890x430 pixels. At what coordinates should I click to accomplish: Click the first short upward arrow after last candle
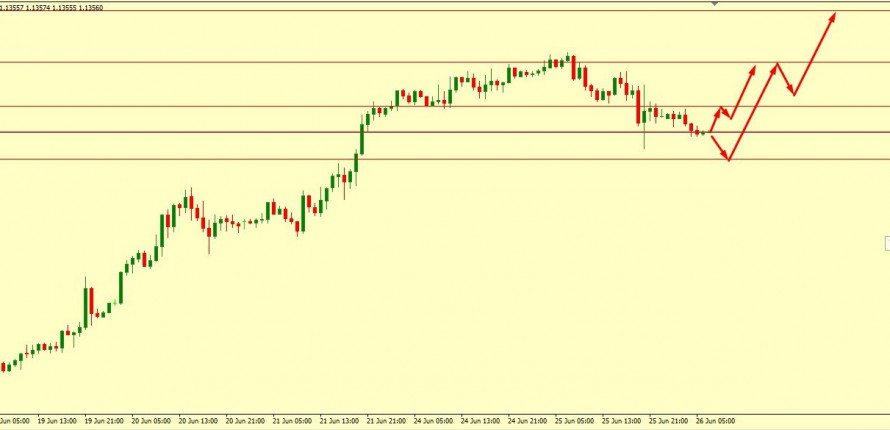pyautogui.click(x=714, y=119)
